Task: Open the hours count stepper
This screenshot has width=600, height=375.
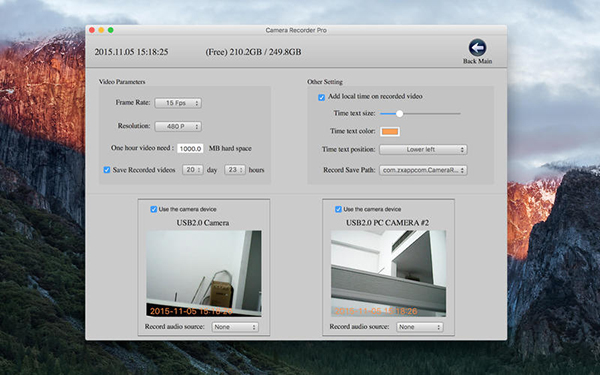Action: (235, 170)
